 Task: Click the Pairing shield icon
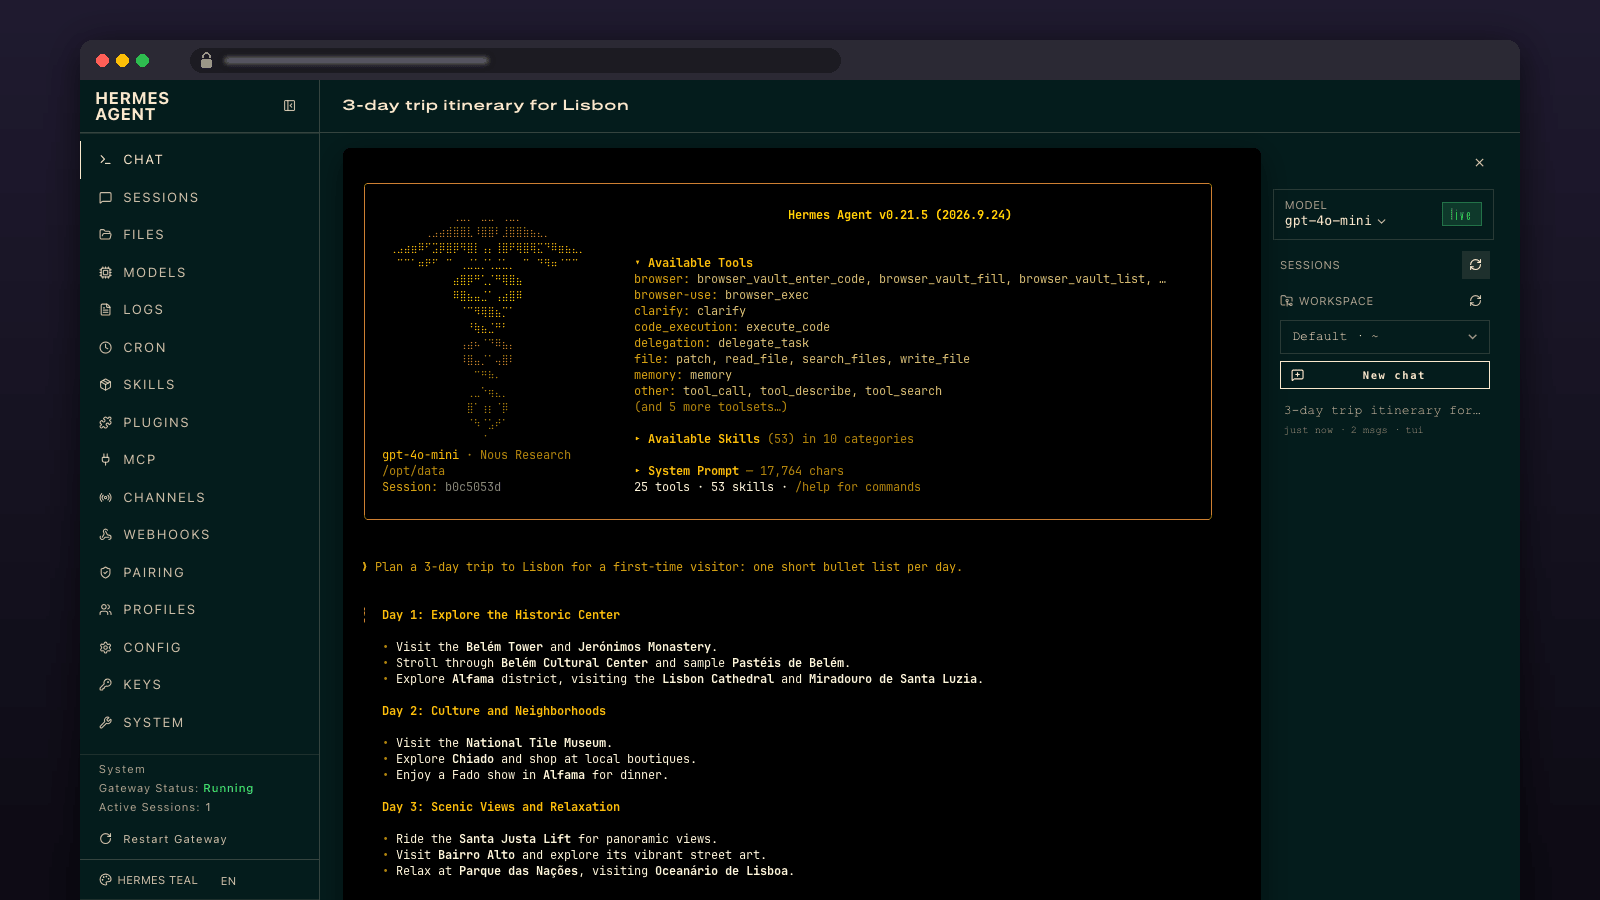pos(105,573)
